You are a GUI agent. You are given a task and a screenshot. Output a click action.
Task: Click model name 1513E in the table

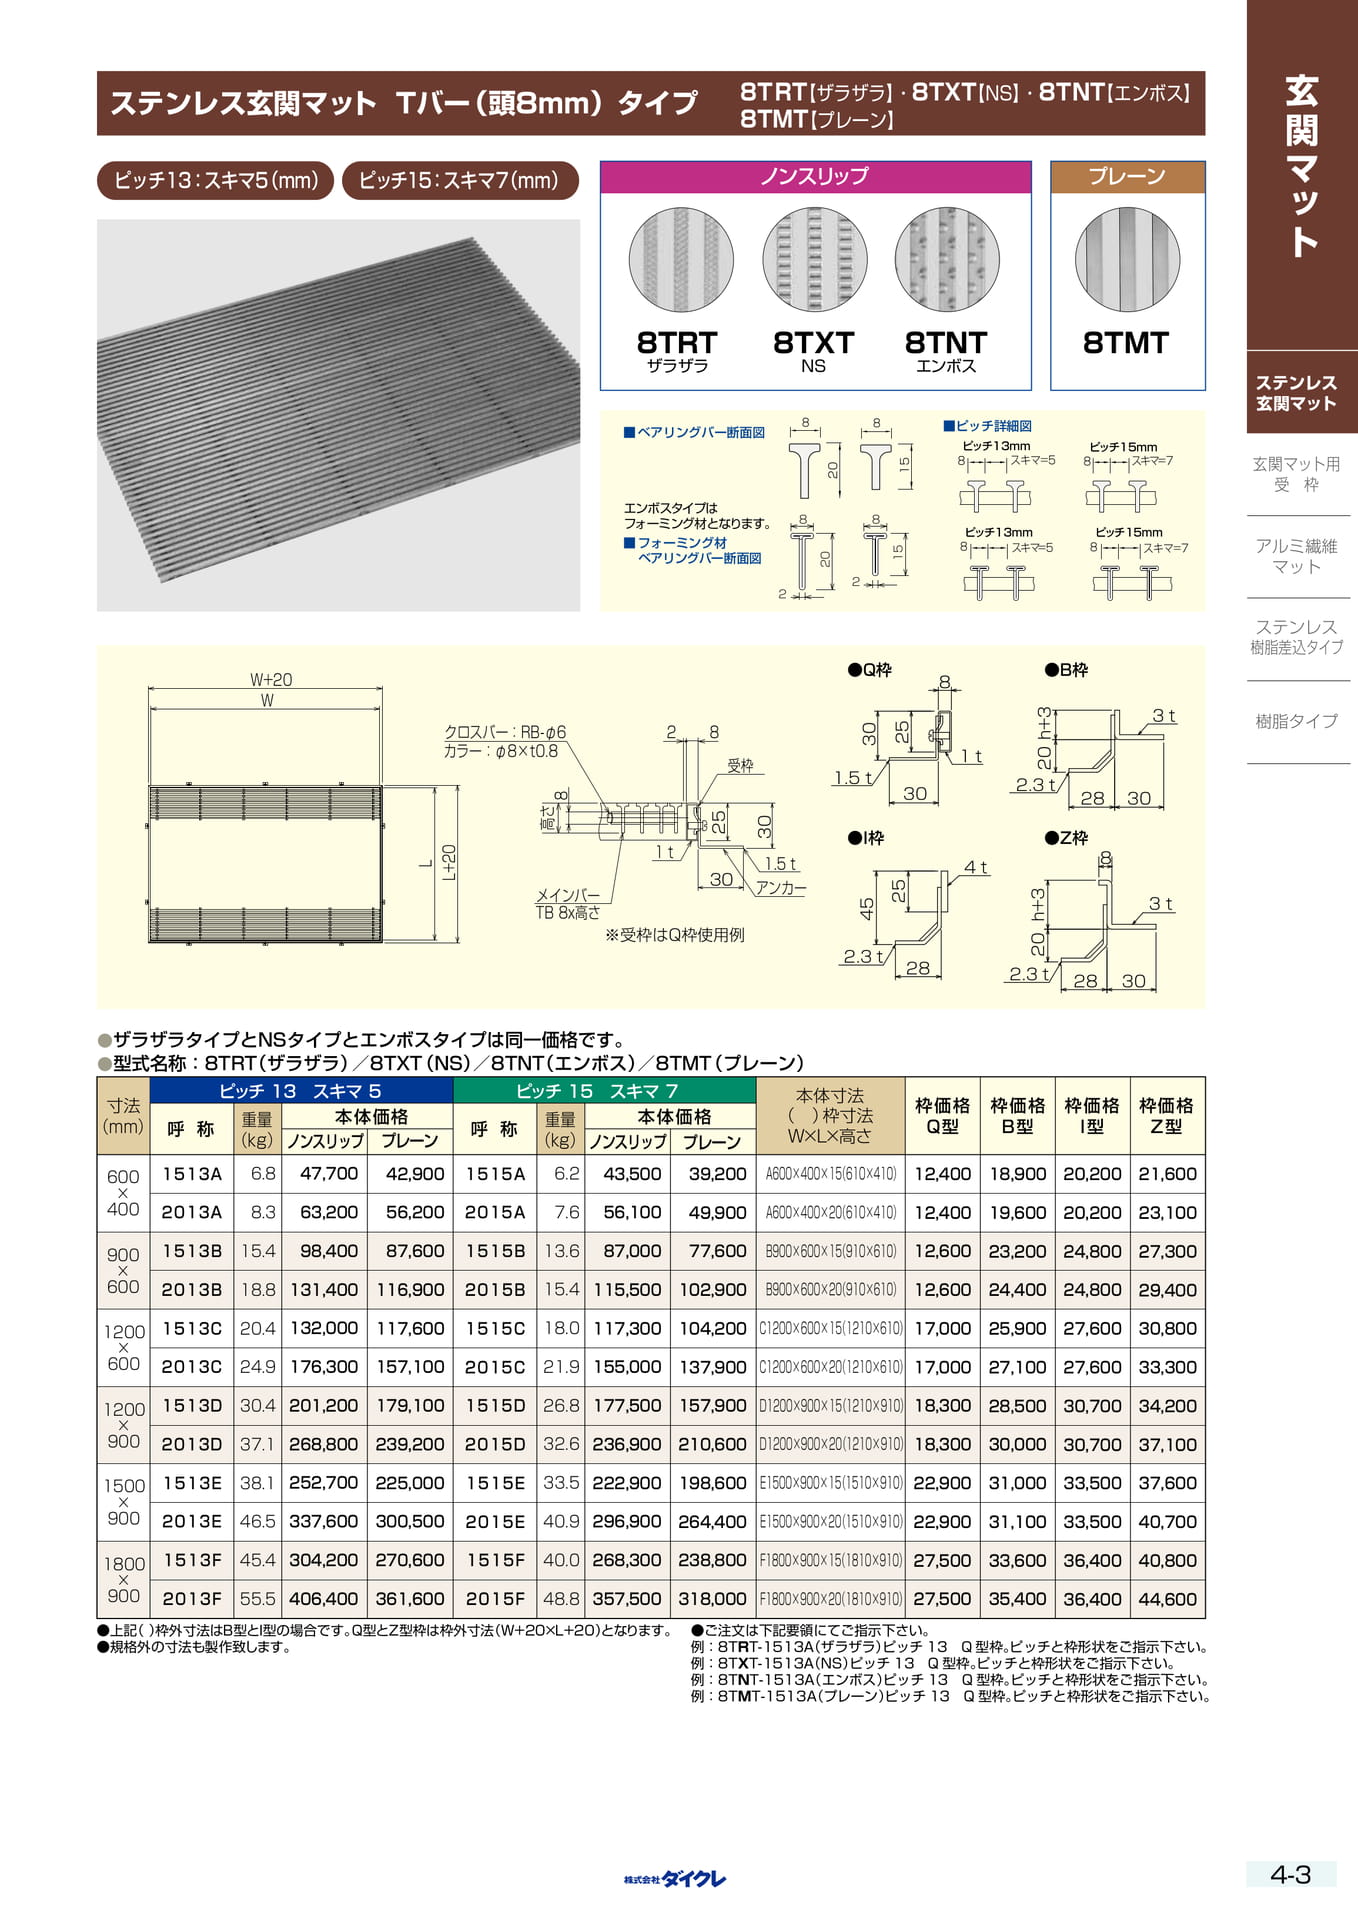pyautogui.click(x=192, y=1483)
